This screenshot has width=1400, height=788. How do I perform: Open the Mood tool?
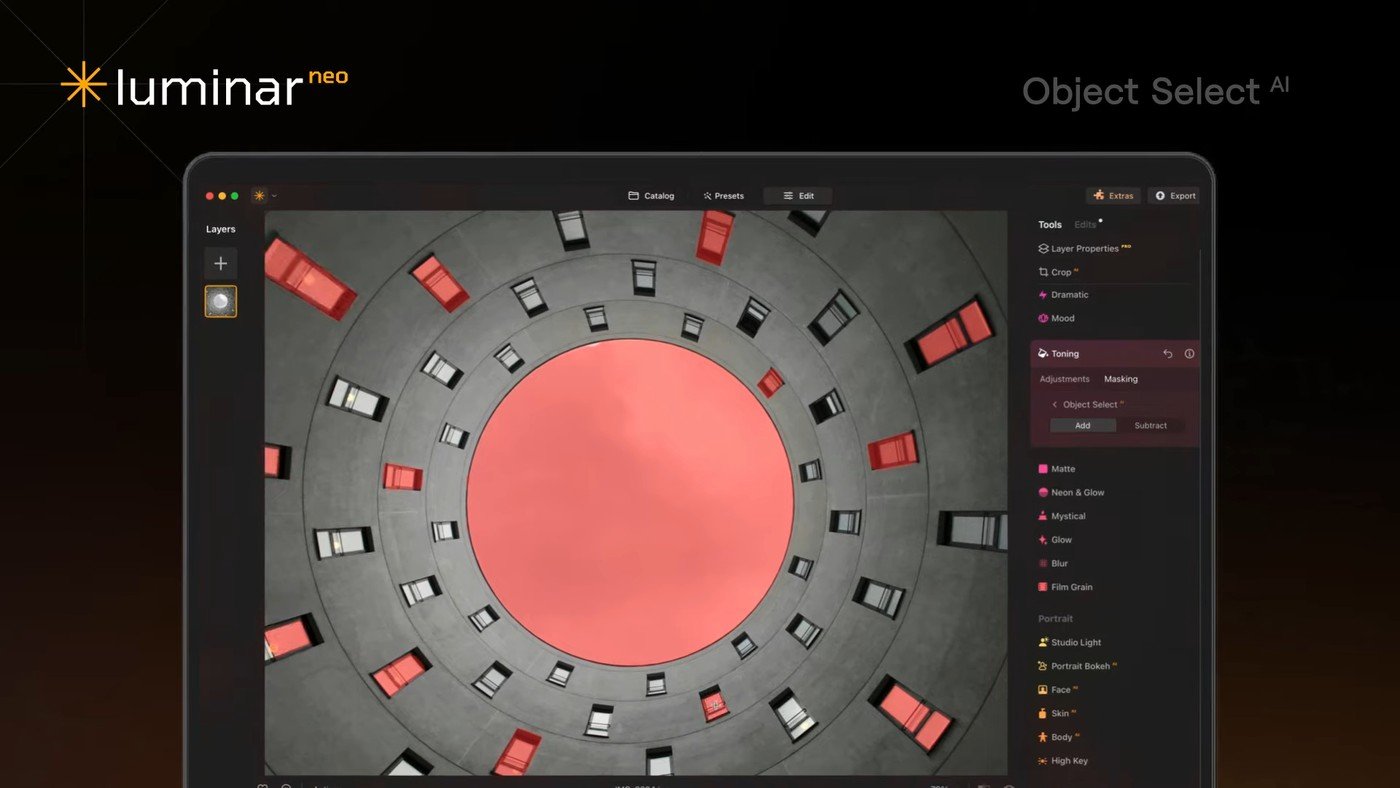pyautogui.click(x=1057, y=318)
